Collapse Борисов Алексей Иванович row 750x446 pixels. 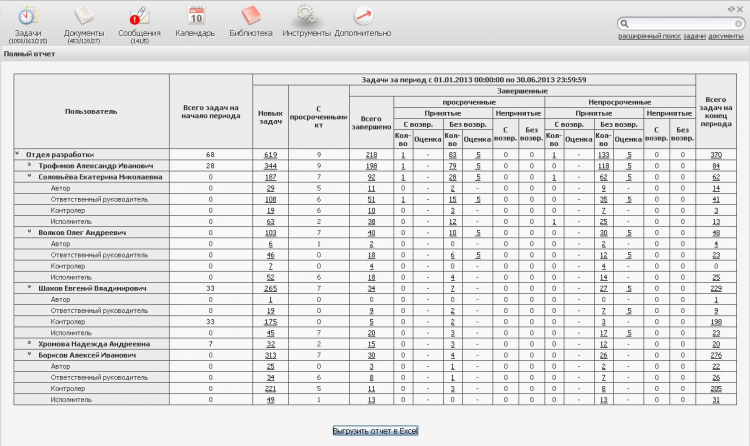pos(29,354)
